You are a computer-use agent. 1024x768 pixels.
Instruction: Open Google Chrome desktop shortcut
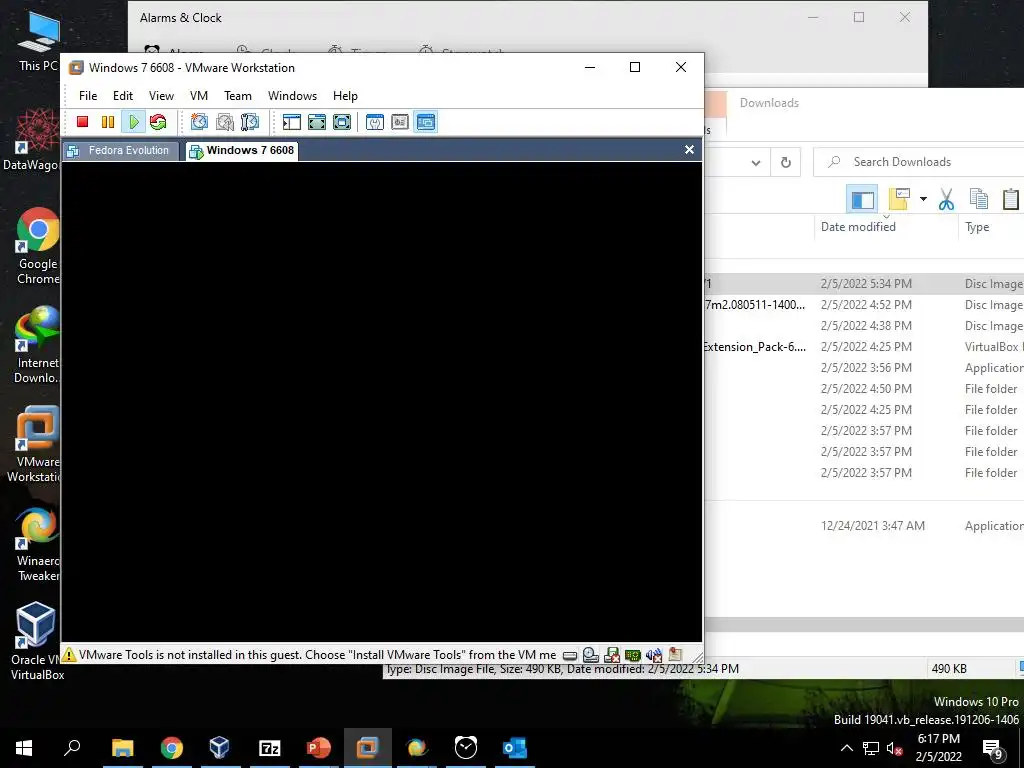[x=38, y=246]
